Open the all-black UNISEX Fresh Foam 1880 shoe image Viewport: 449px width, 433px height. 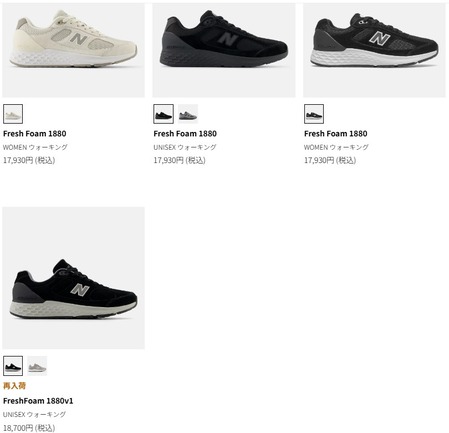pos(224,50)
